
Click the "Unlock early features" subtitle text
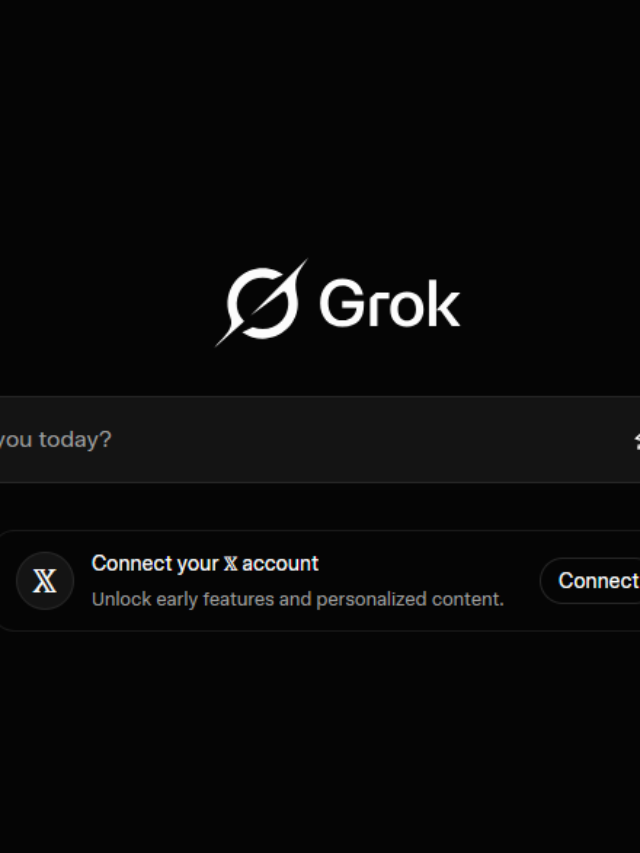pyautogui.click(x=297, y=600)
